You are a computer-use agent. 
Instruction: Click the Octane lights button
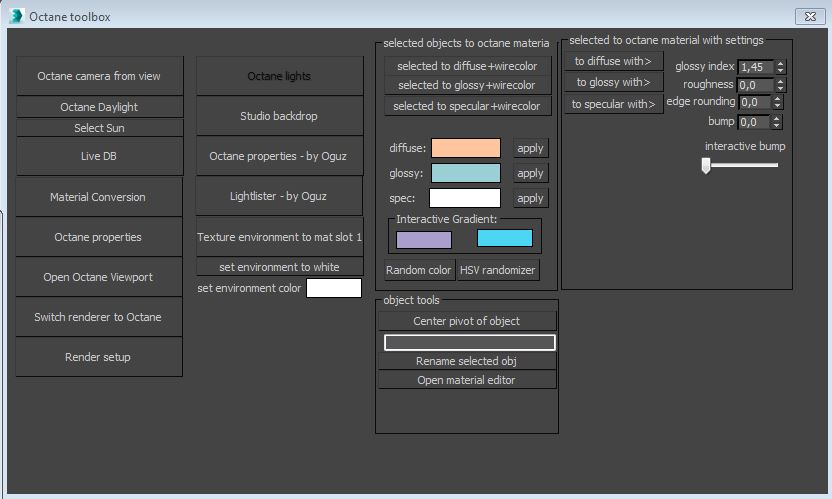[x=280, y=76]
